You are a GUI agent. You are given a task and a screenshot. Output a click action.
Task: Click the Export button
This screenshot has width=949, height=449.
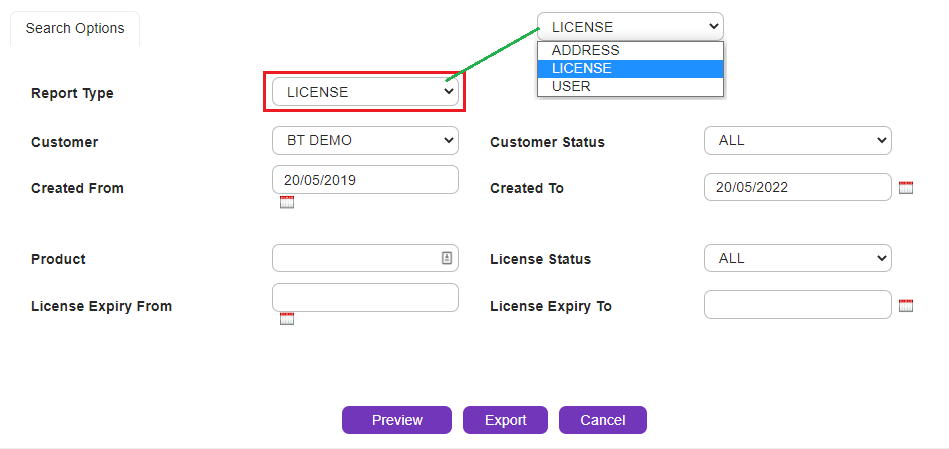pyautogui.click(x=505, y=420)
